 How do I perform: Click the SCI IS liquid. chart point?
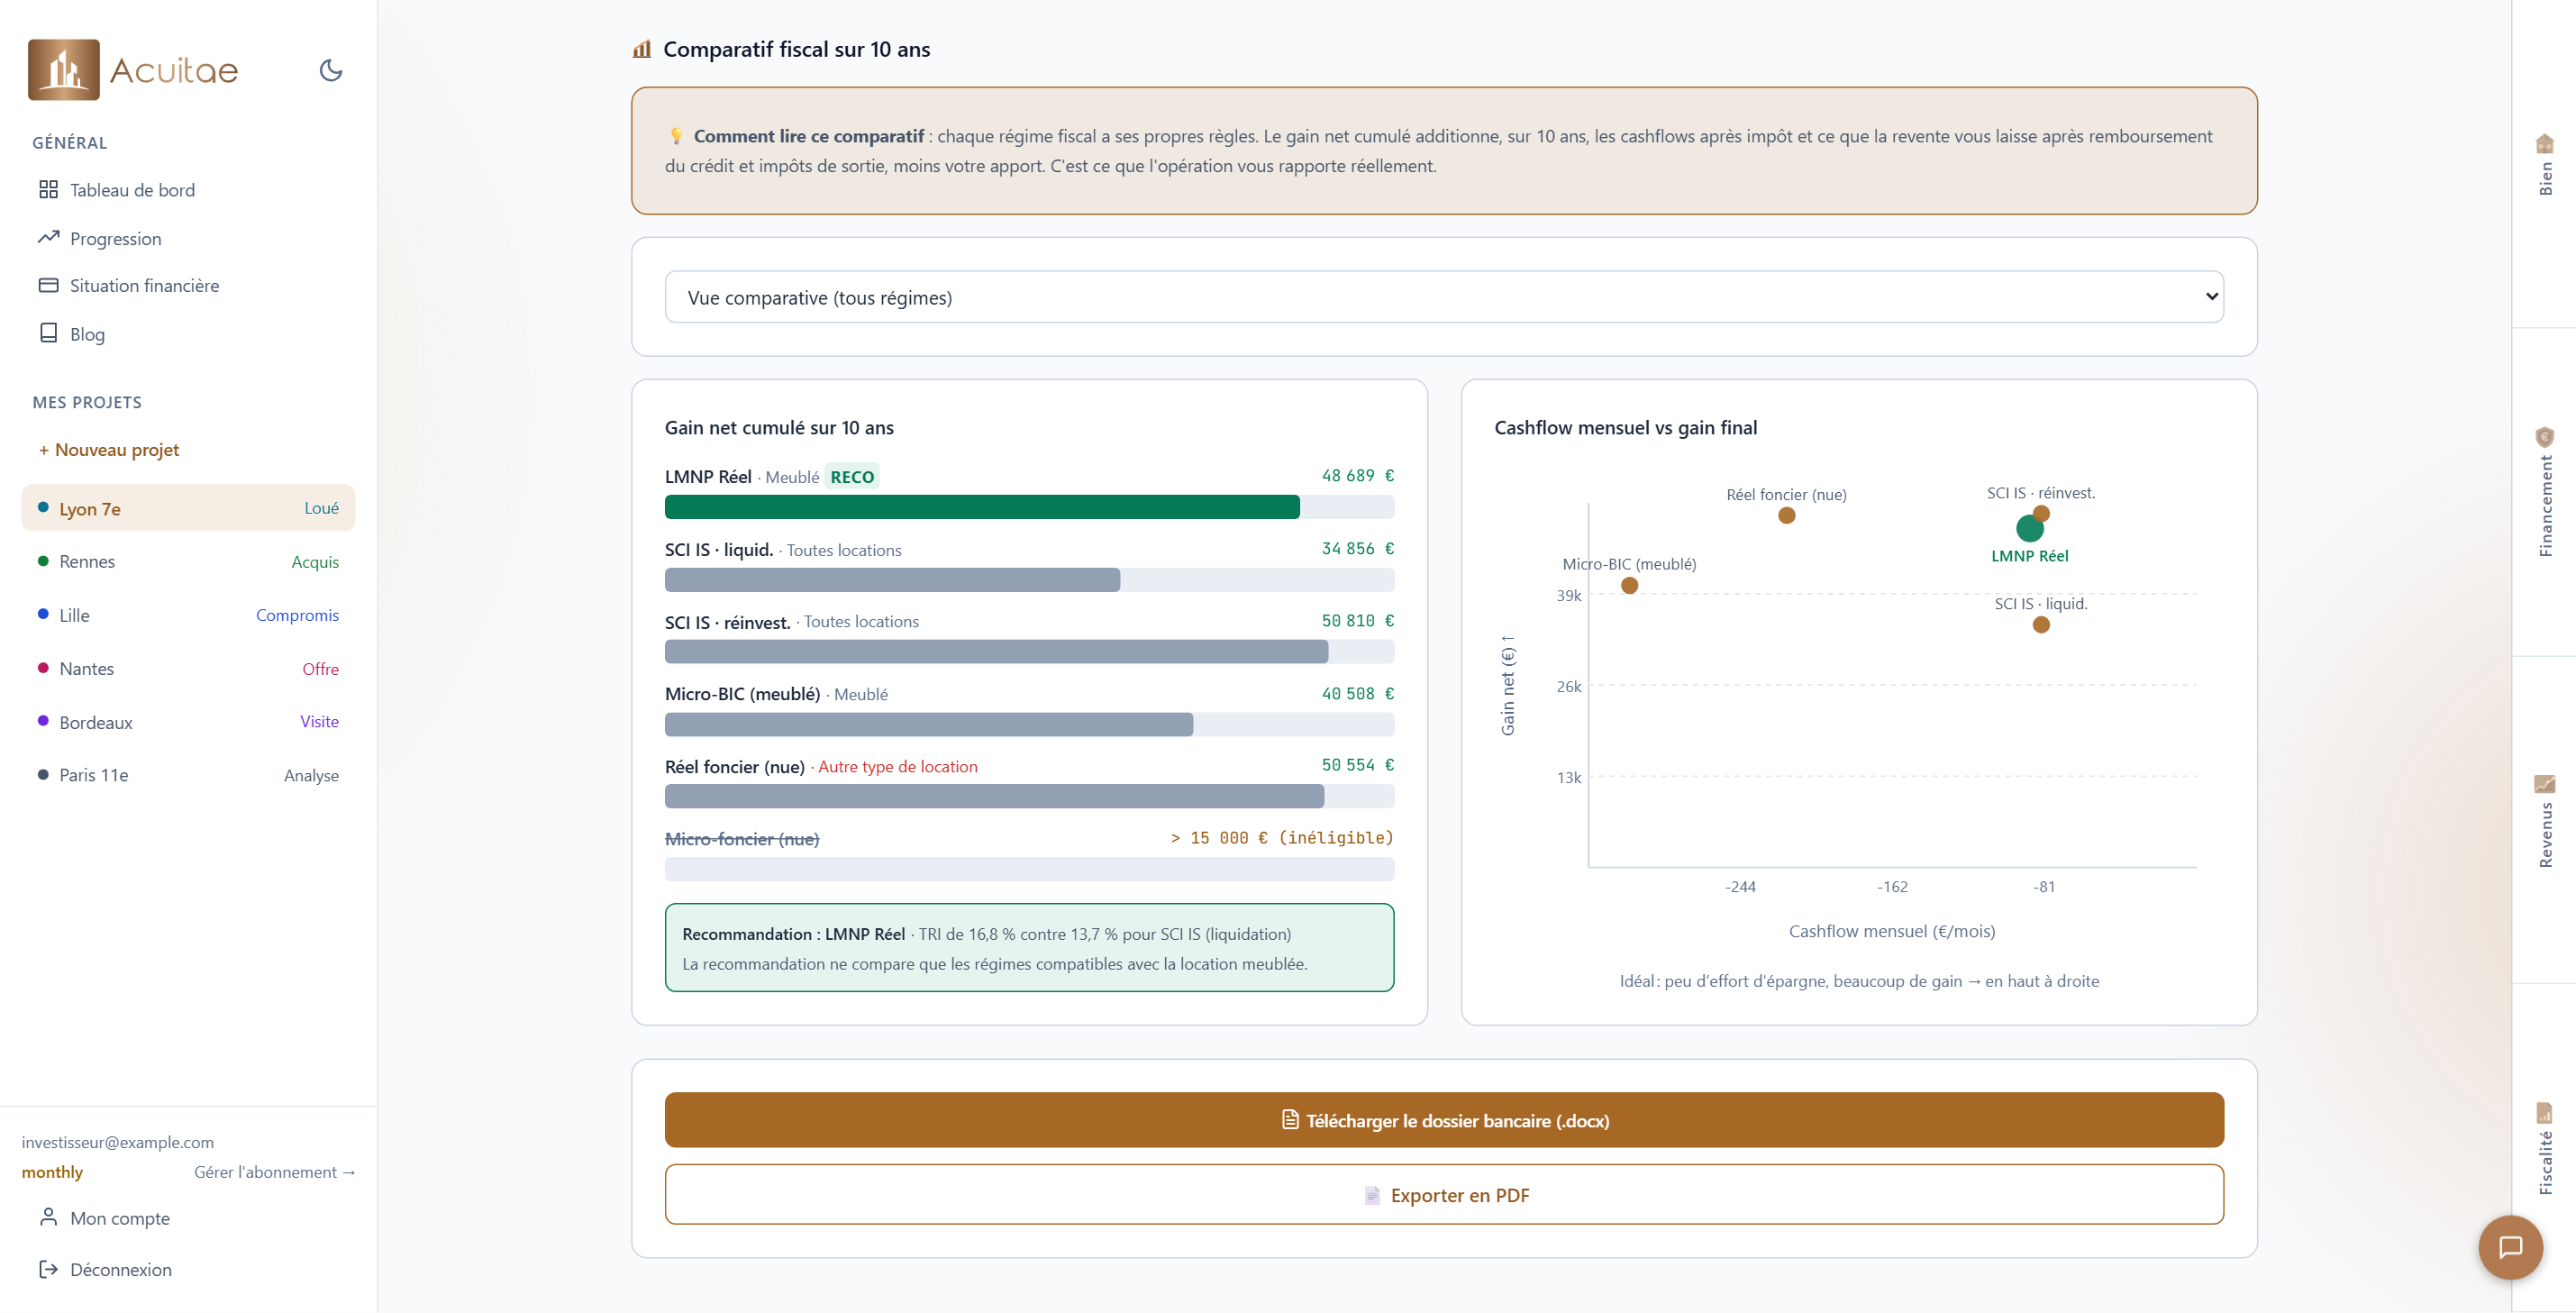(2041, 625)
